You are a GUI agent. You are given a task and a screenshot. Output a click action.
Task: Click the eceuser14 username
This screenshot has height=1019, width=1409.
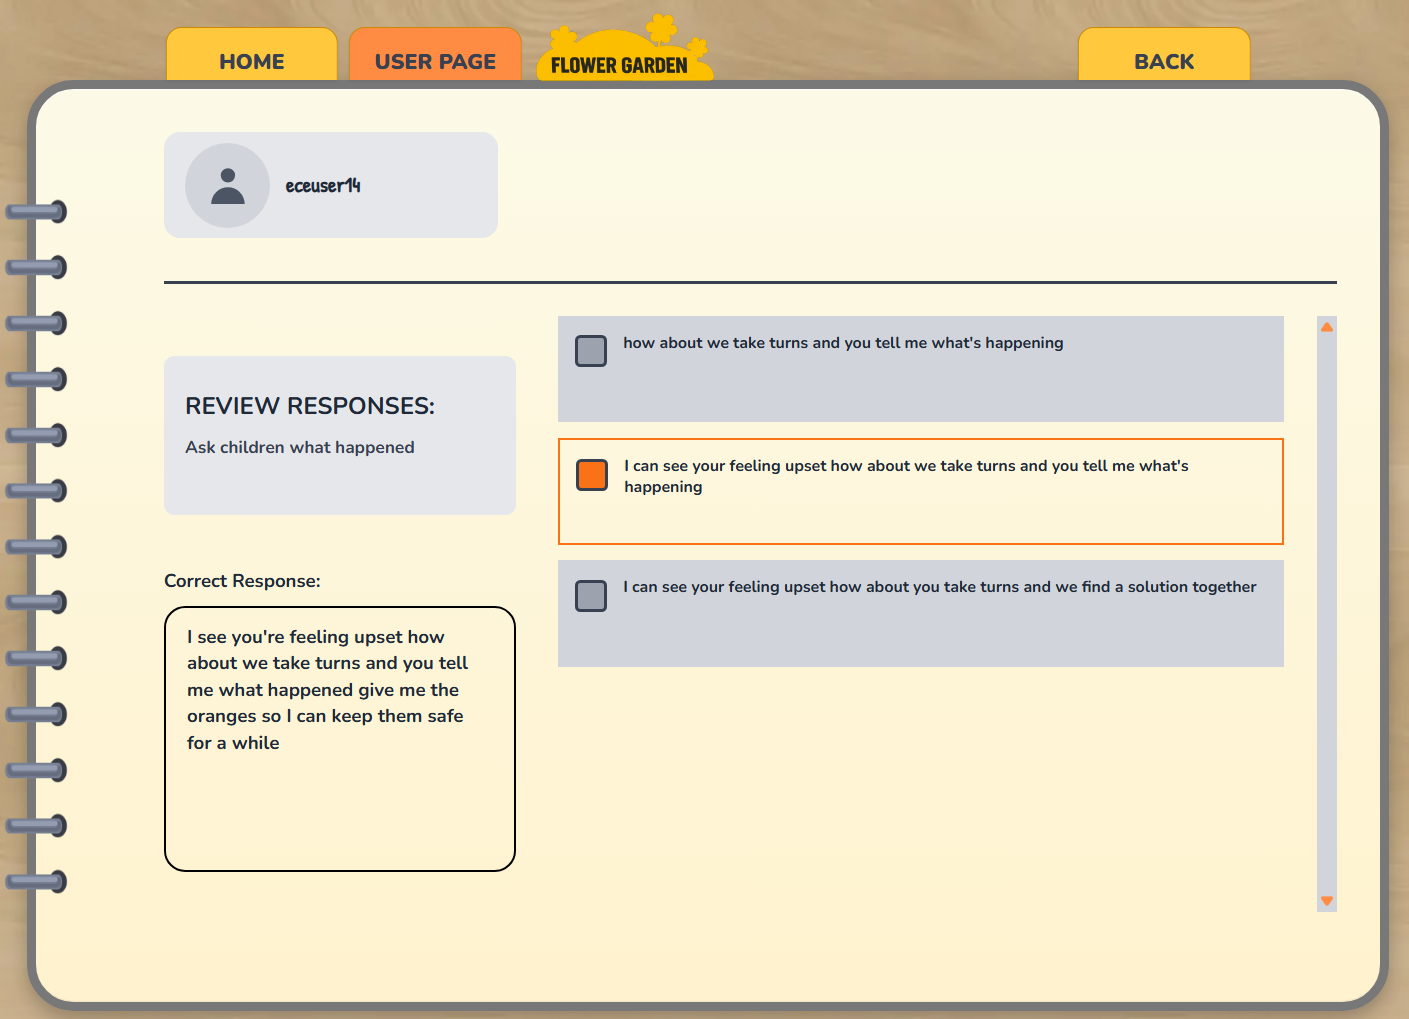coord(323,185)
